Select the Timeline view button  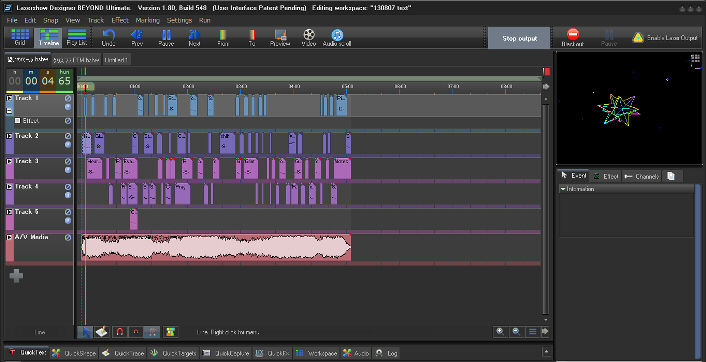coord(49,37)
